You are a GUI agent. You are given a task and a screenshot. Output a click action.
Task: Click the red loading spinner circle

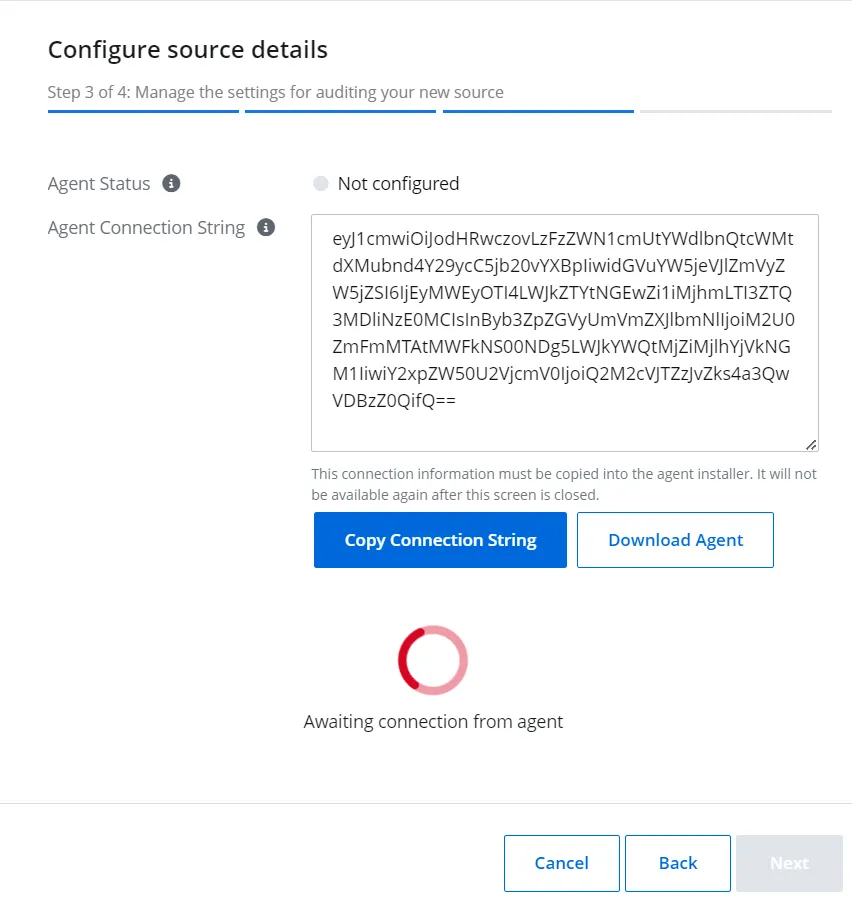coord(433,660)
